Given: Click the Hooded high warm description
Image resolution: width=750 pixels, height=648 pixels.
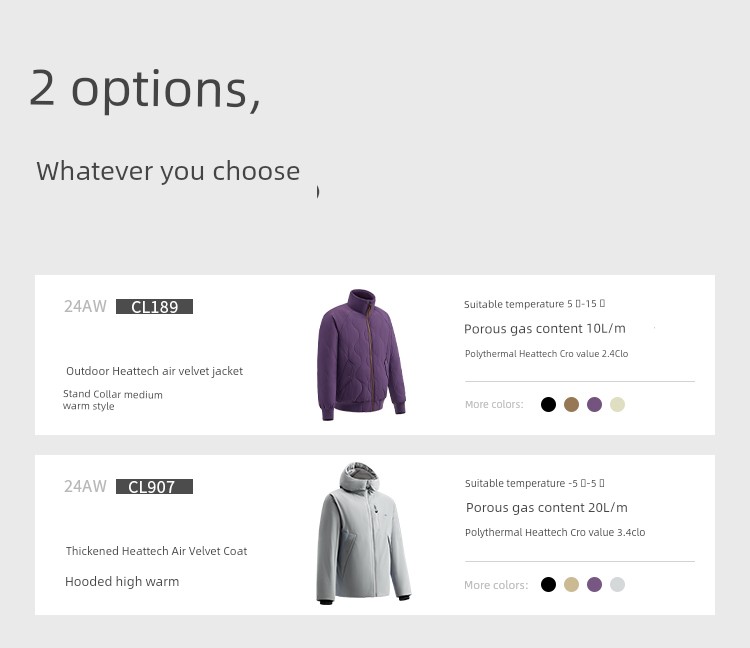Looking at the screenshot, I should pos(122,582).
